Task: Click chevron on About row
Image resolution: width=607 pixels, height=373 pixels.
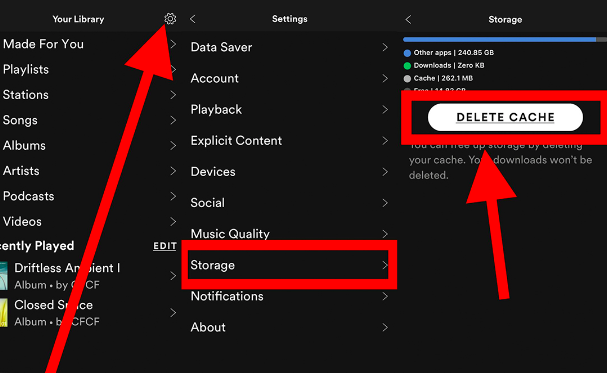Action: click(385, 327)
